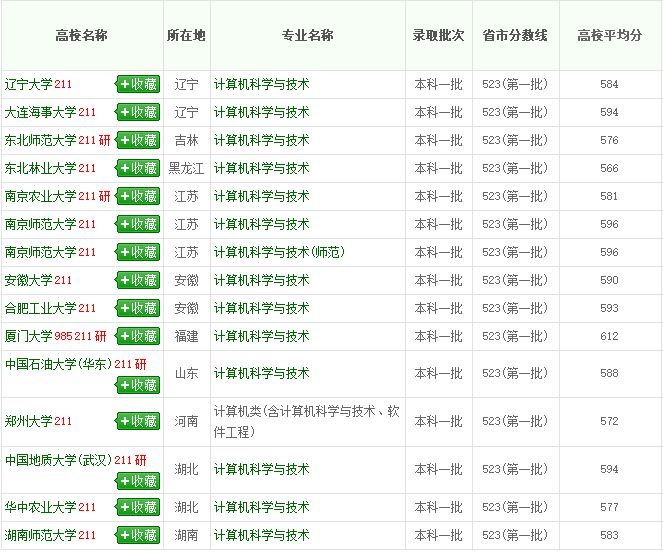The width and height of the screenshot is (663, 552).
Task: Click 高校名称 column header
Action: click(82, 35)
